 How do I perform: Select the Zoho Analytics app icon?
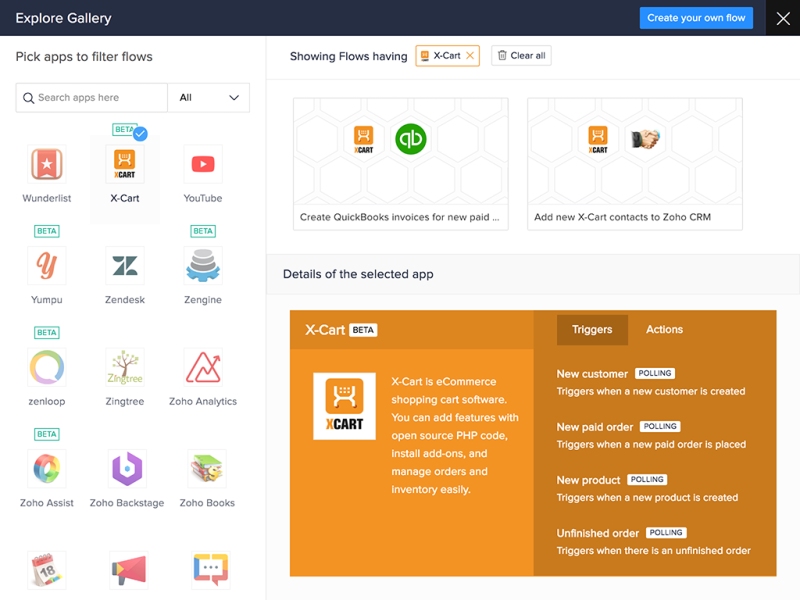[203, 367]
